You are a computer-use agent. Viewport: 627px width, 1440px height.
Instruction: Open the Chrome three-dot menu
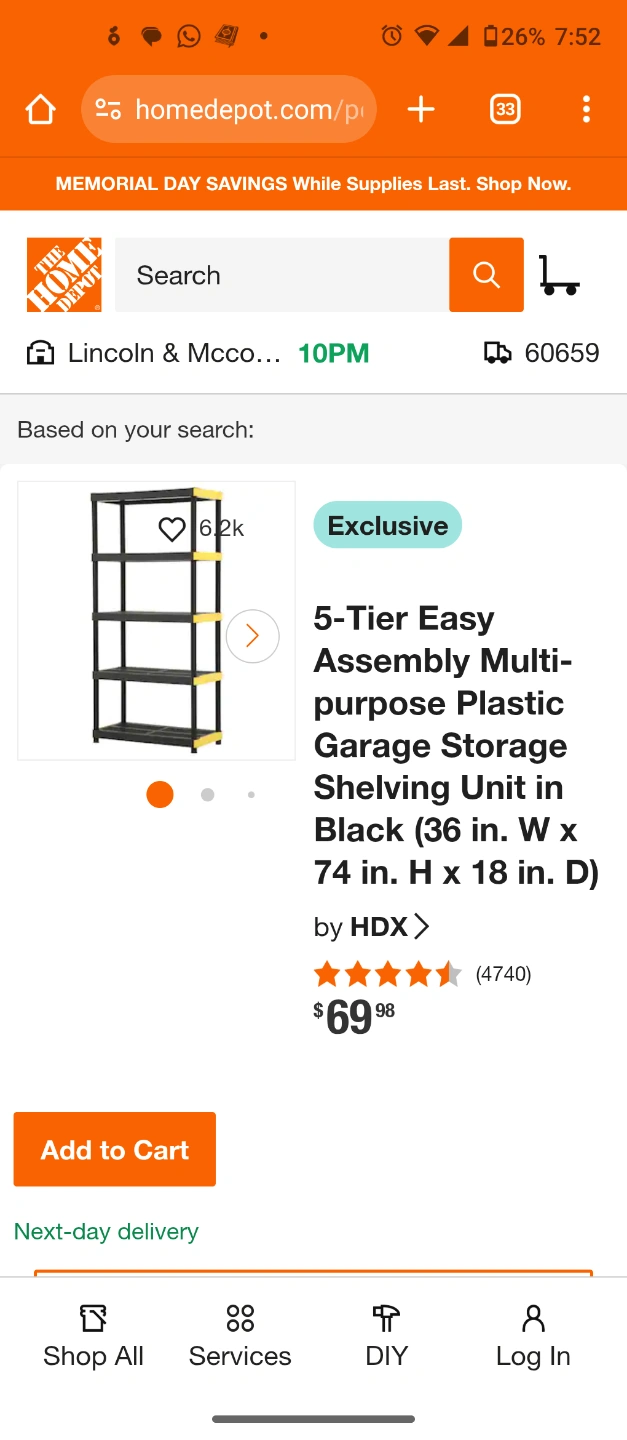(586, 109)
